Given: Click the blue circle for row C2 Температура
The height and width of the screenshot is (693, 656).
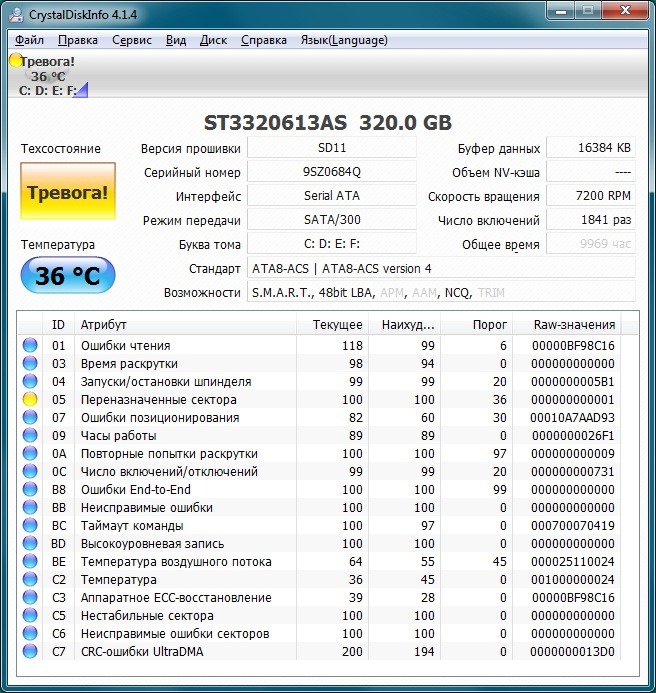Looking at the screenshot, I should pyautogui.click(x=30, y=579).
